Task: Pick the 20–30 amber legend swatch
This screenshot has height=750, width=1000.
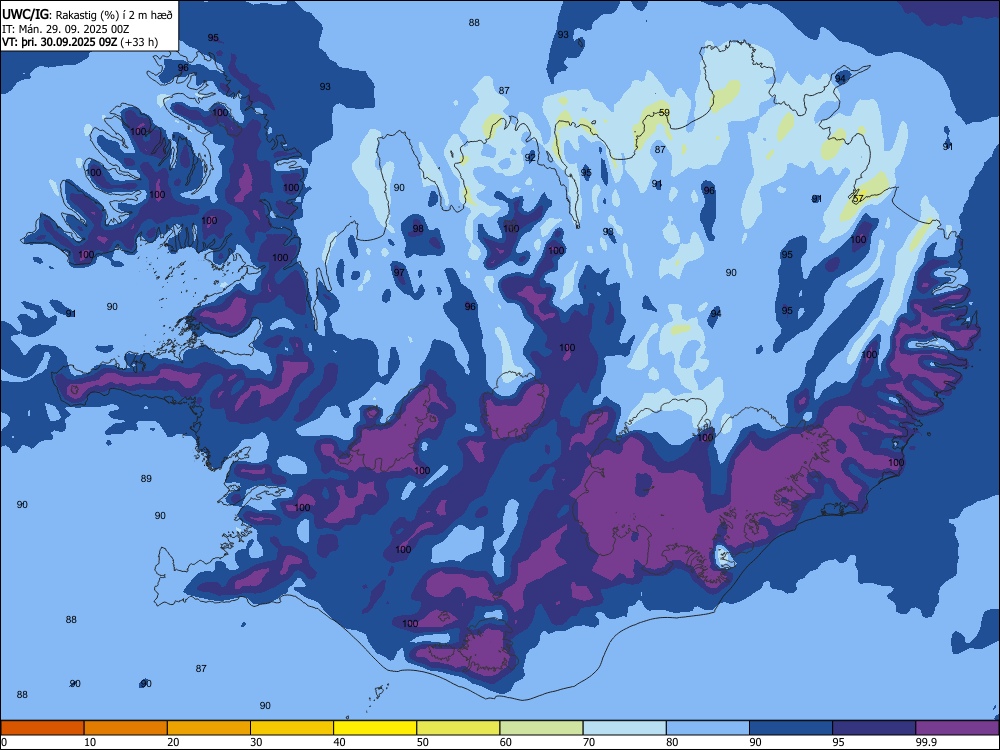Action: coord(209,728)
